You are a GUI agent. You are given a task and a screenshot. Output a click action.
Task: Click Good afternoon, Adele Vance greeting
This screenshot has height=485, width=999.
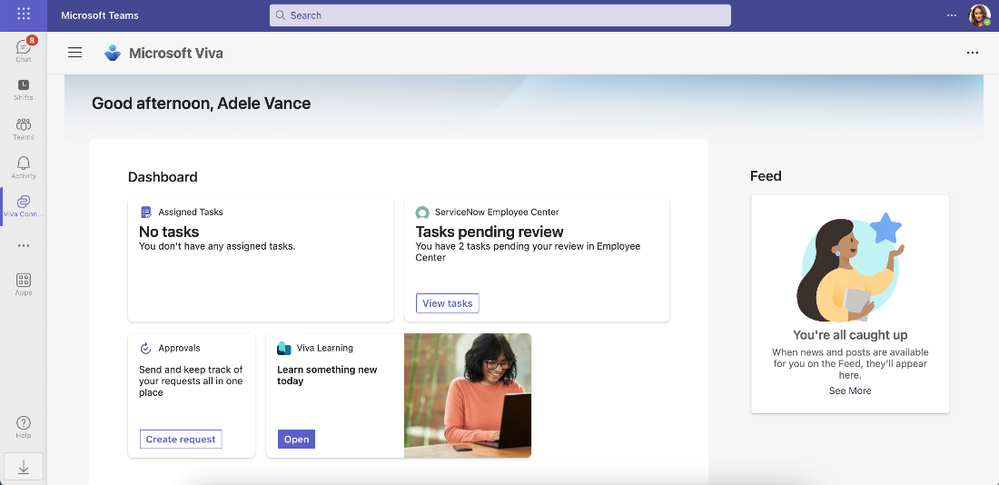pyautogui.click(x=201, y=103)
